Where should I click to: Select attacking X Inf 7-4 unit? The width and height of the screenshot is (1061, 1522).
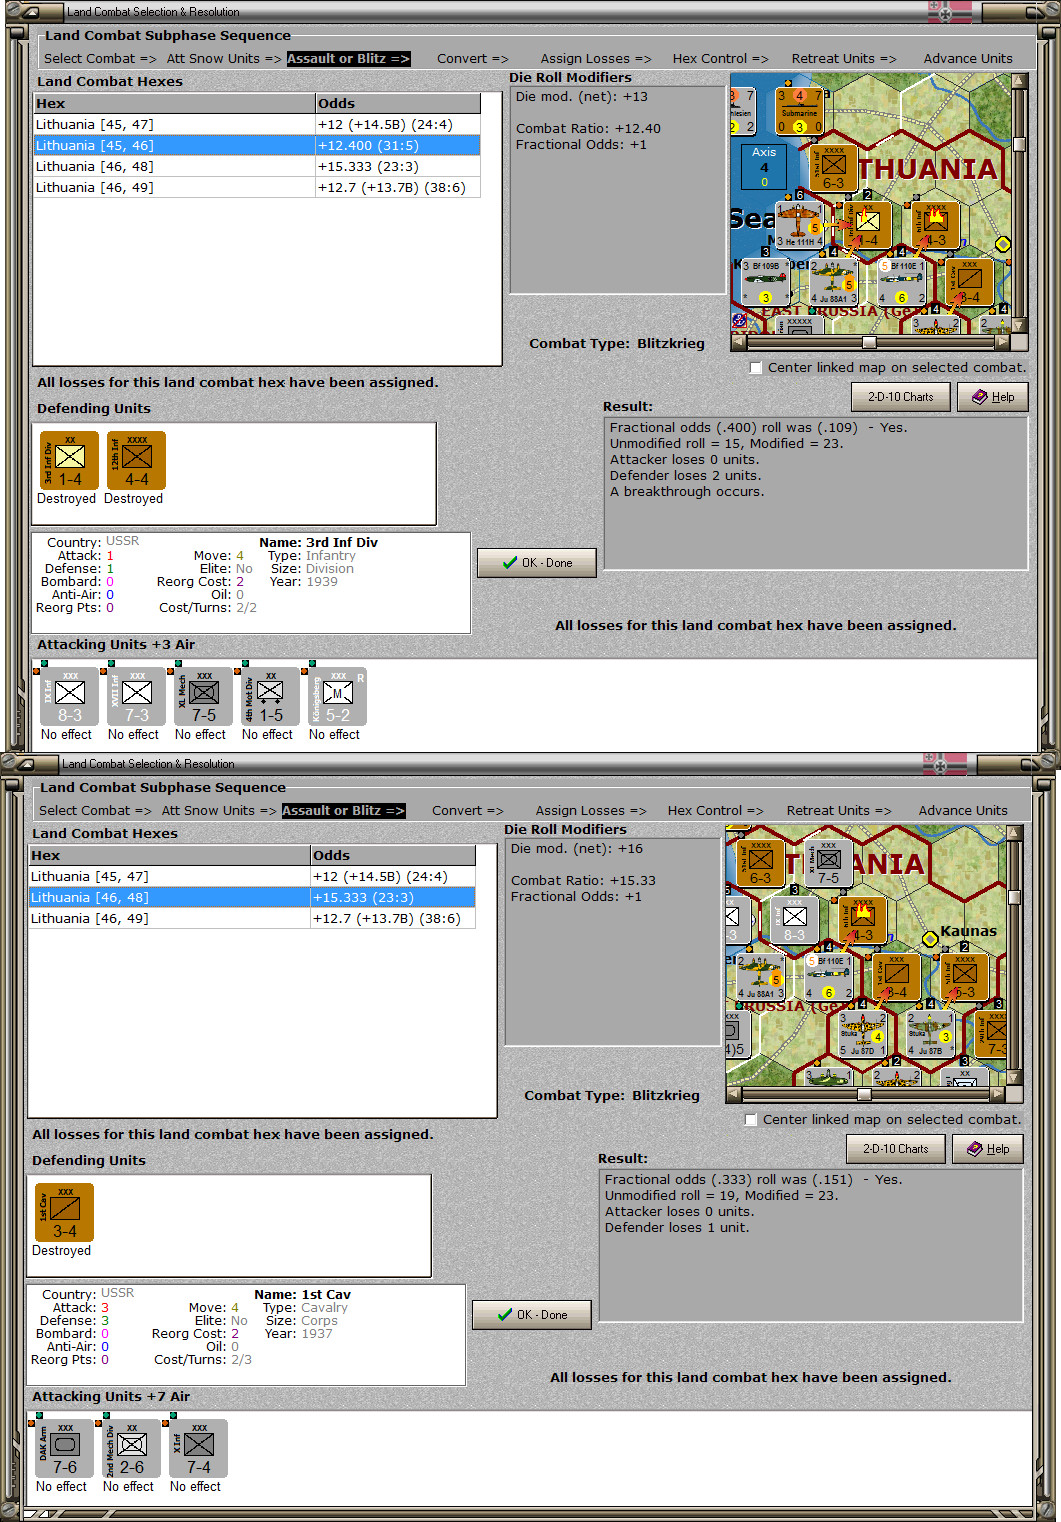(x=198, y=1448)
